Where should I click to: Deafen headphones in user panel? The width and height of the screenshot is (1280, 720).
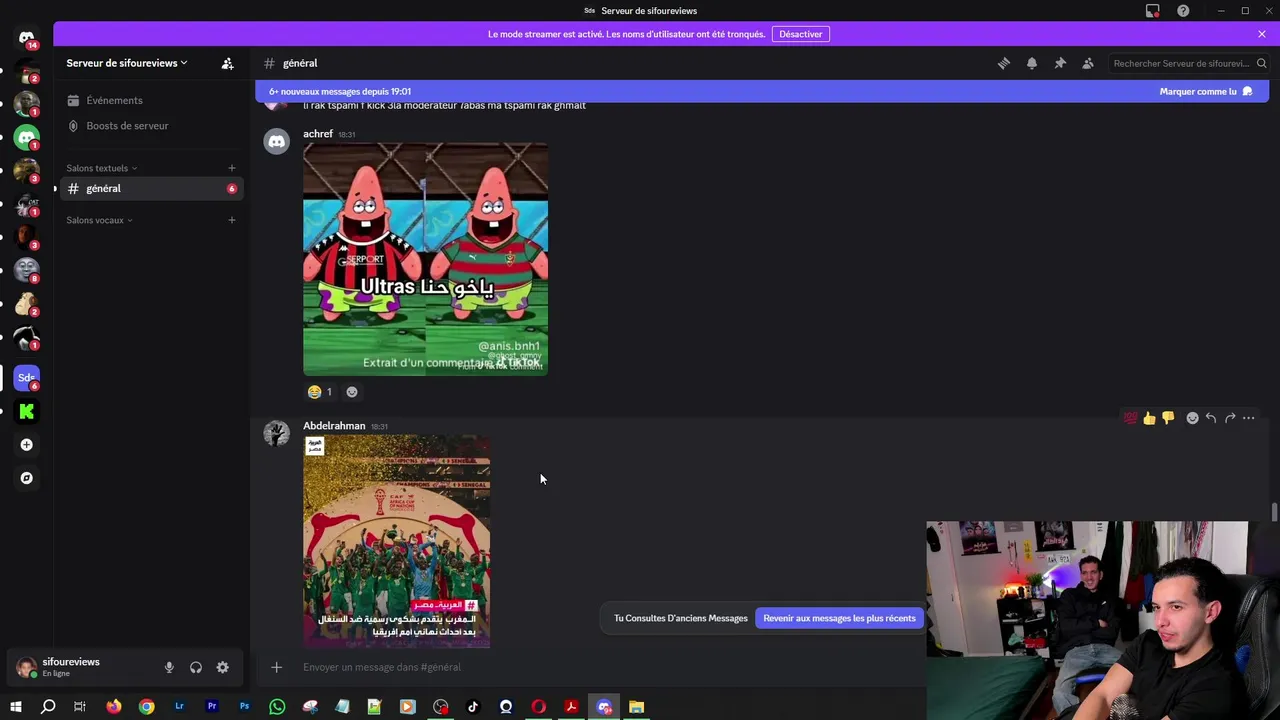(x=196, y=667)
